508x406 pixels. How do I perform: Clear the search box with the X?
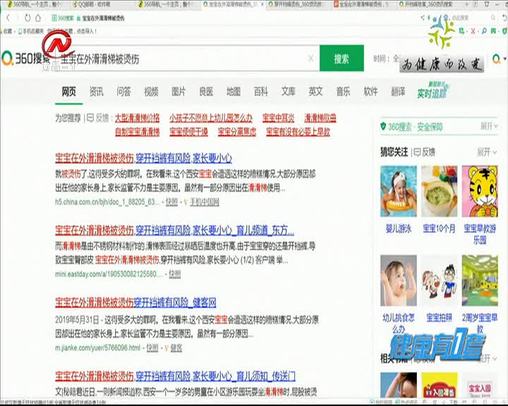pos(311,59)
